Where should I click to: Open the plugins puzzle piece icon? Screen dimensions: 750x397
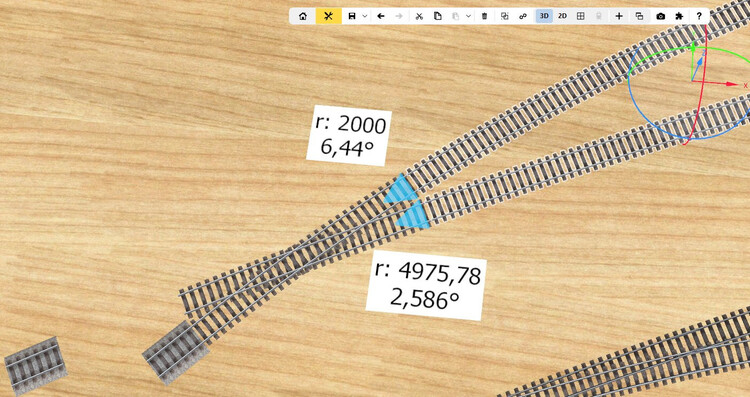coord(679,16)
